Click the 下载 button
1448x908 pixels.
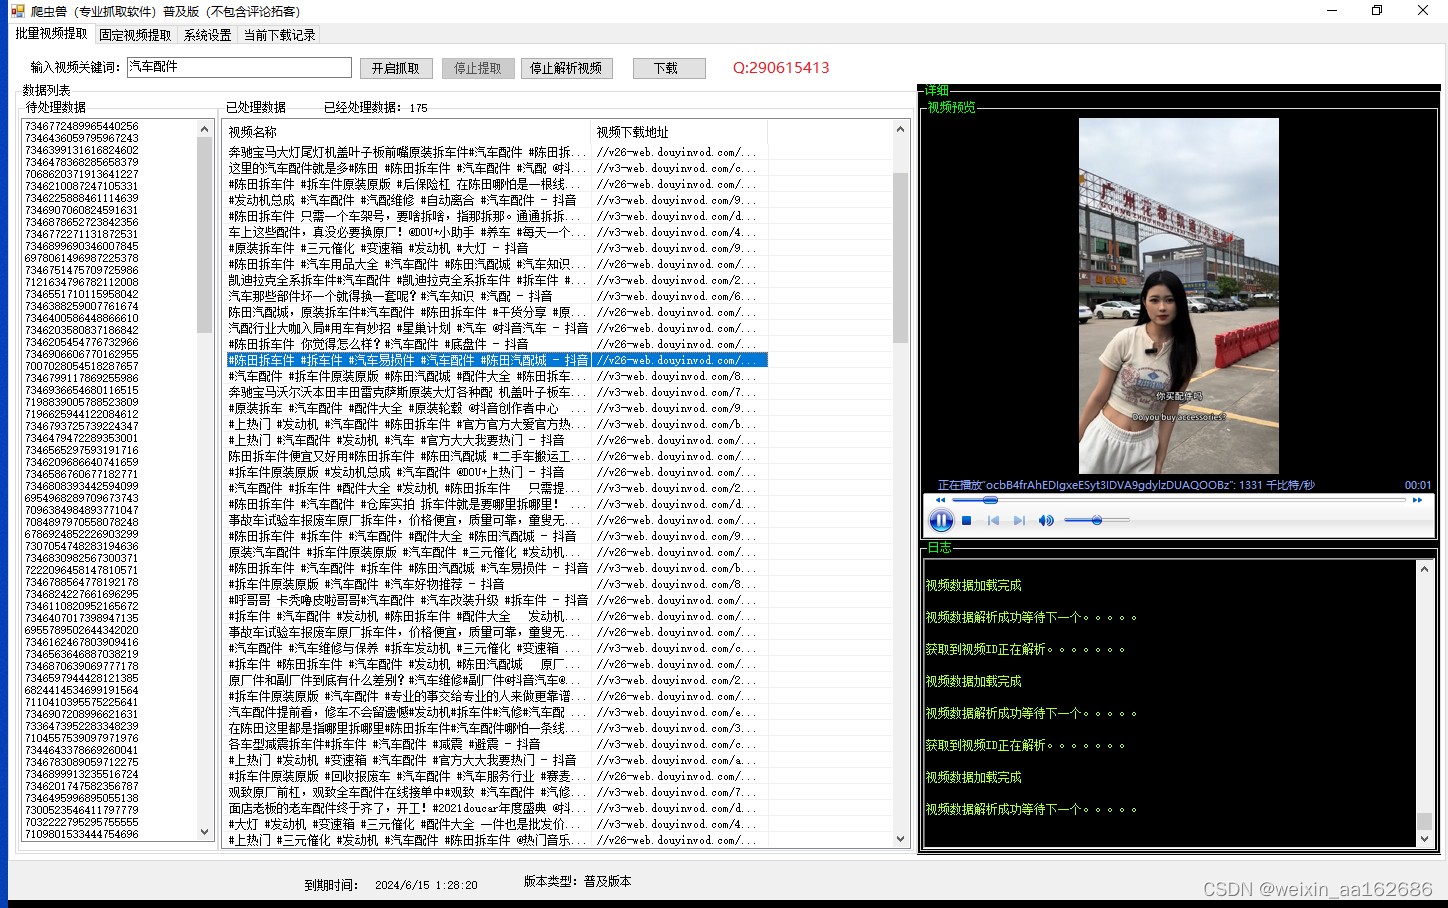pos(668,68)
